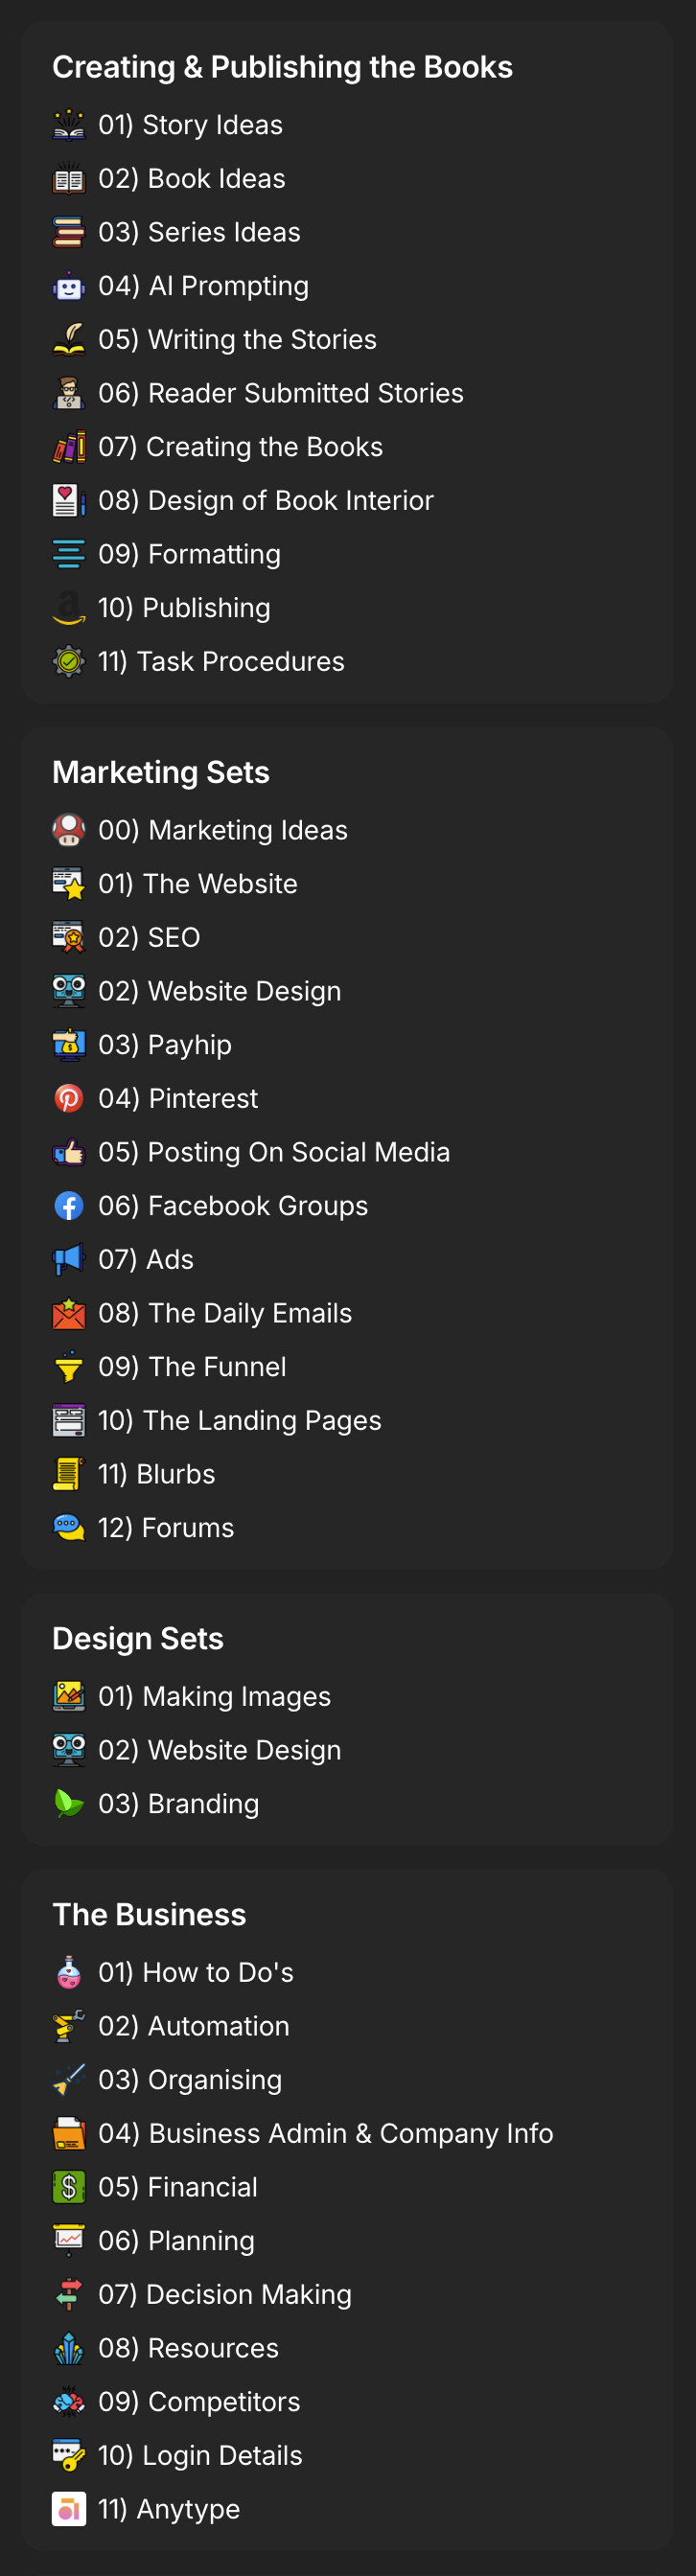Open 06) Reader Submitted Stories
Image resolution: width=696 pixels, height=2576 pixels.
(x=281, y=393)
